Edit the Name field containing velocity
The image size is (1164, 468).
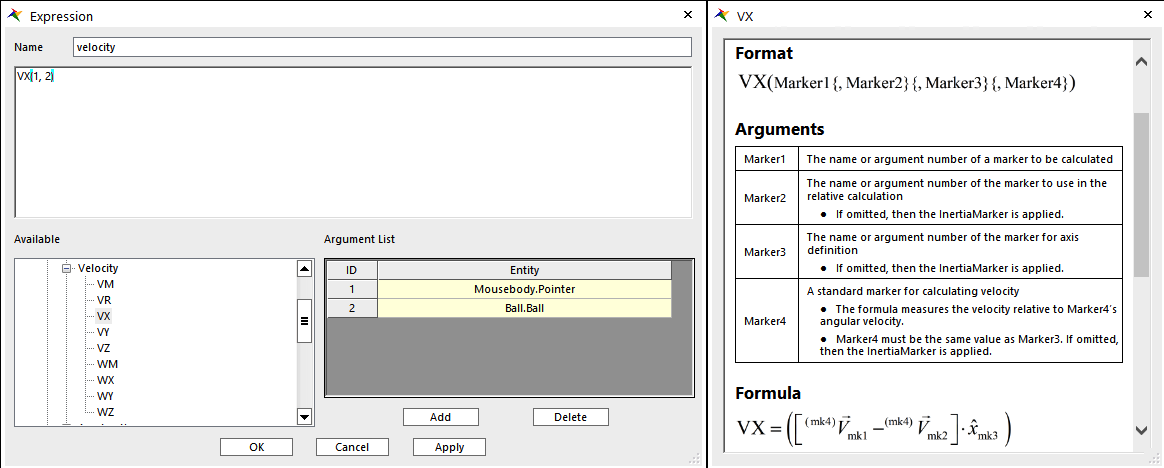[382, 47]
